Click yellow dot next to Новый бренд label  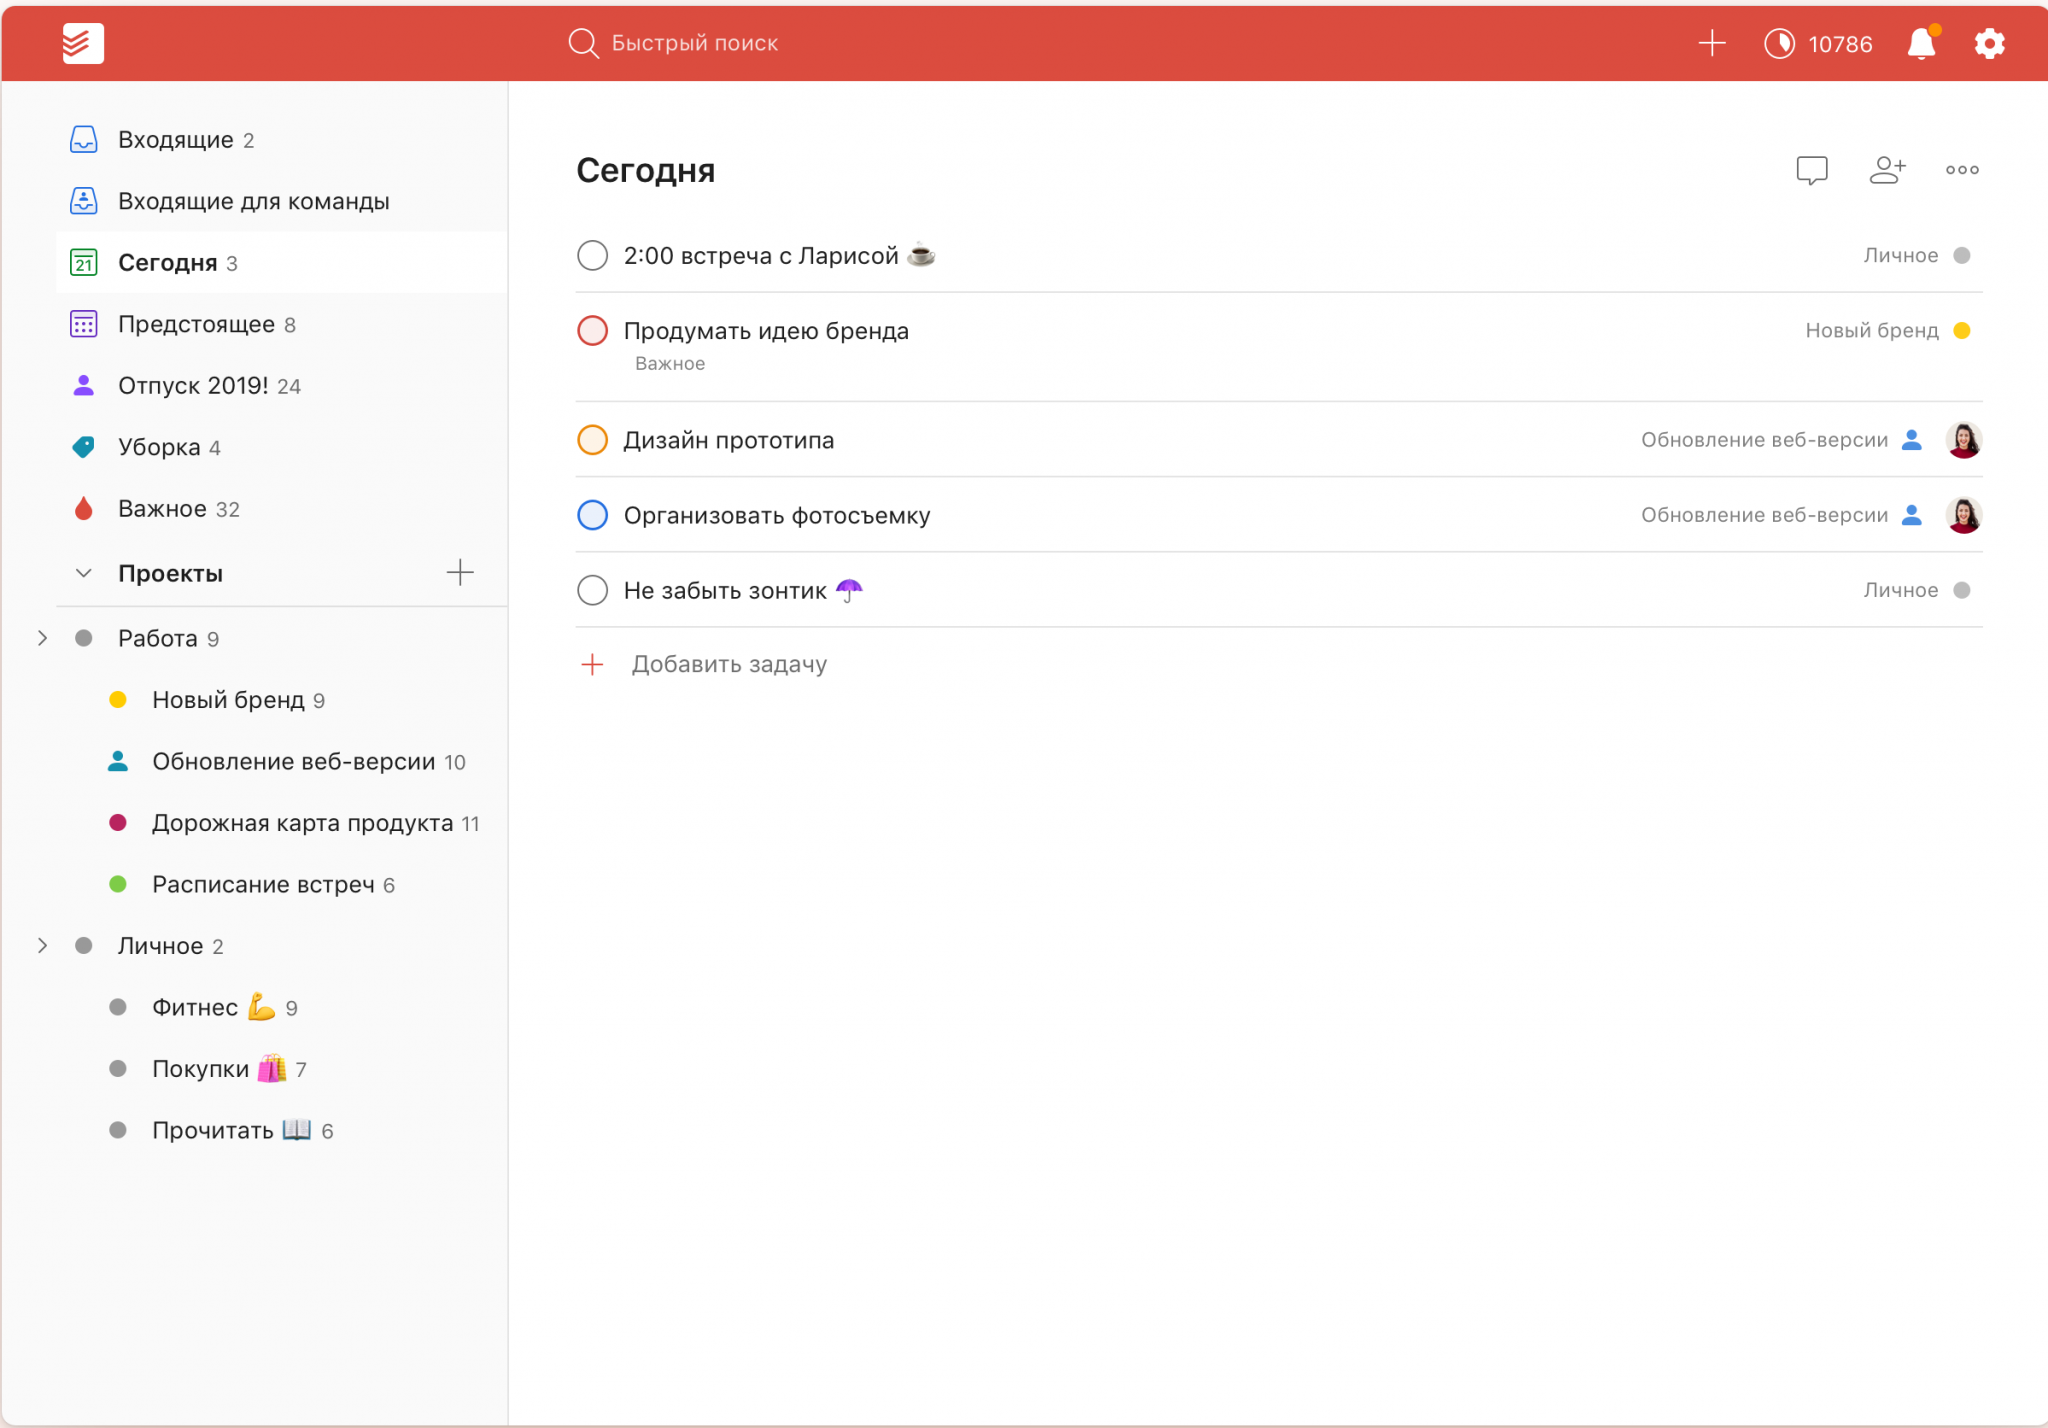pos(1961,331)
